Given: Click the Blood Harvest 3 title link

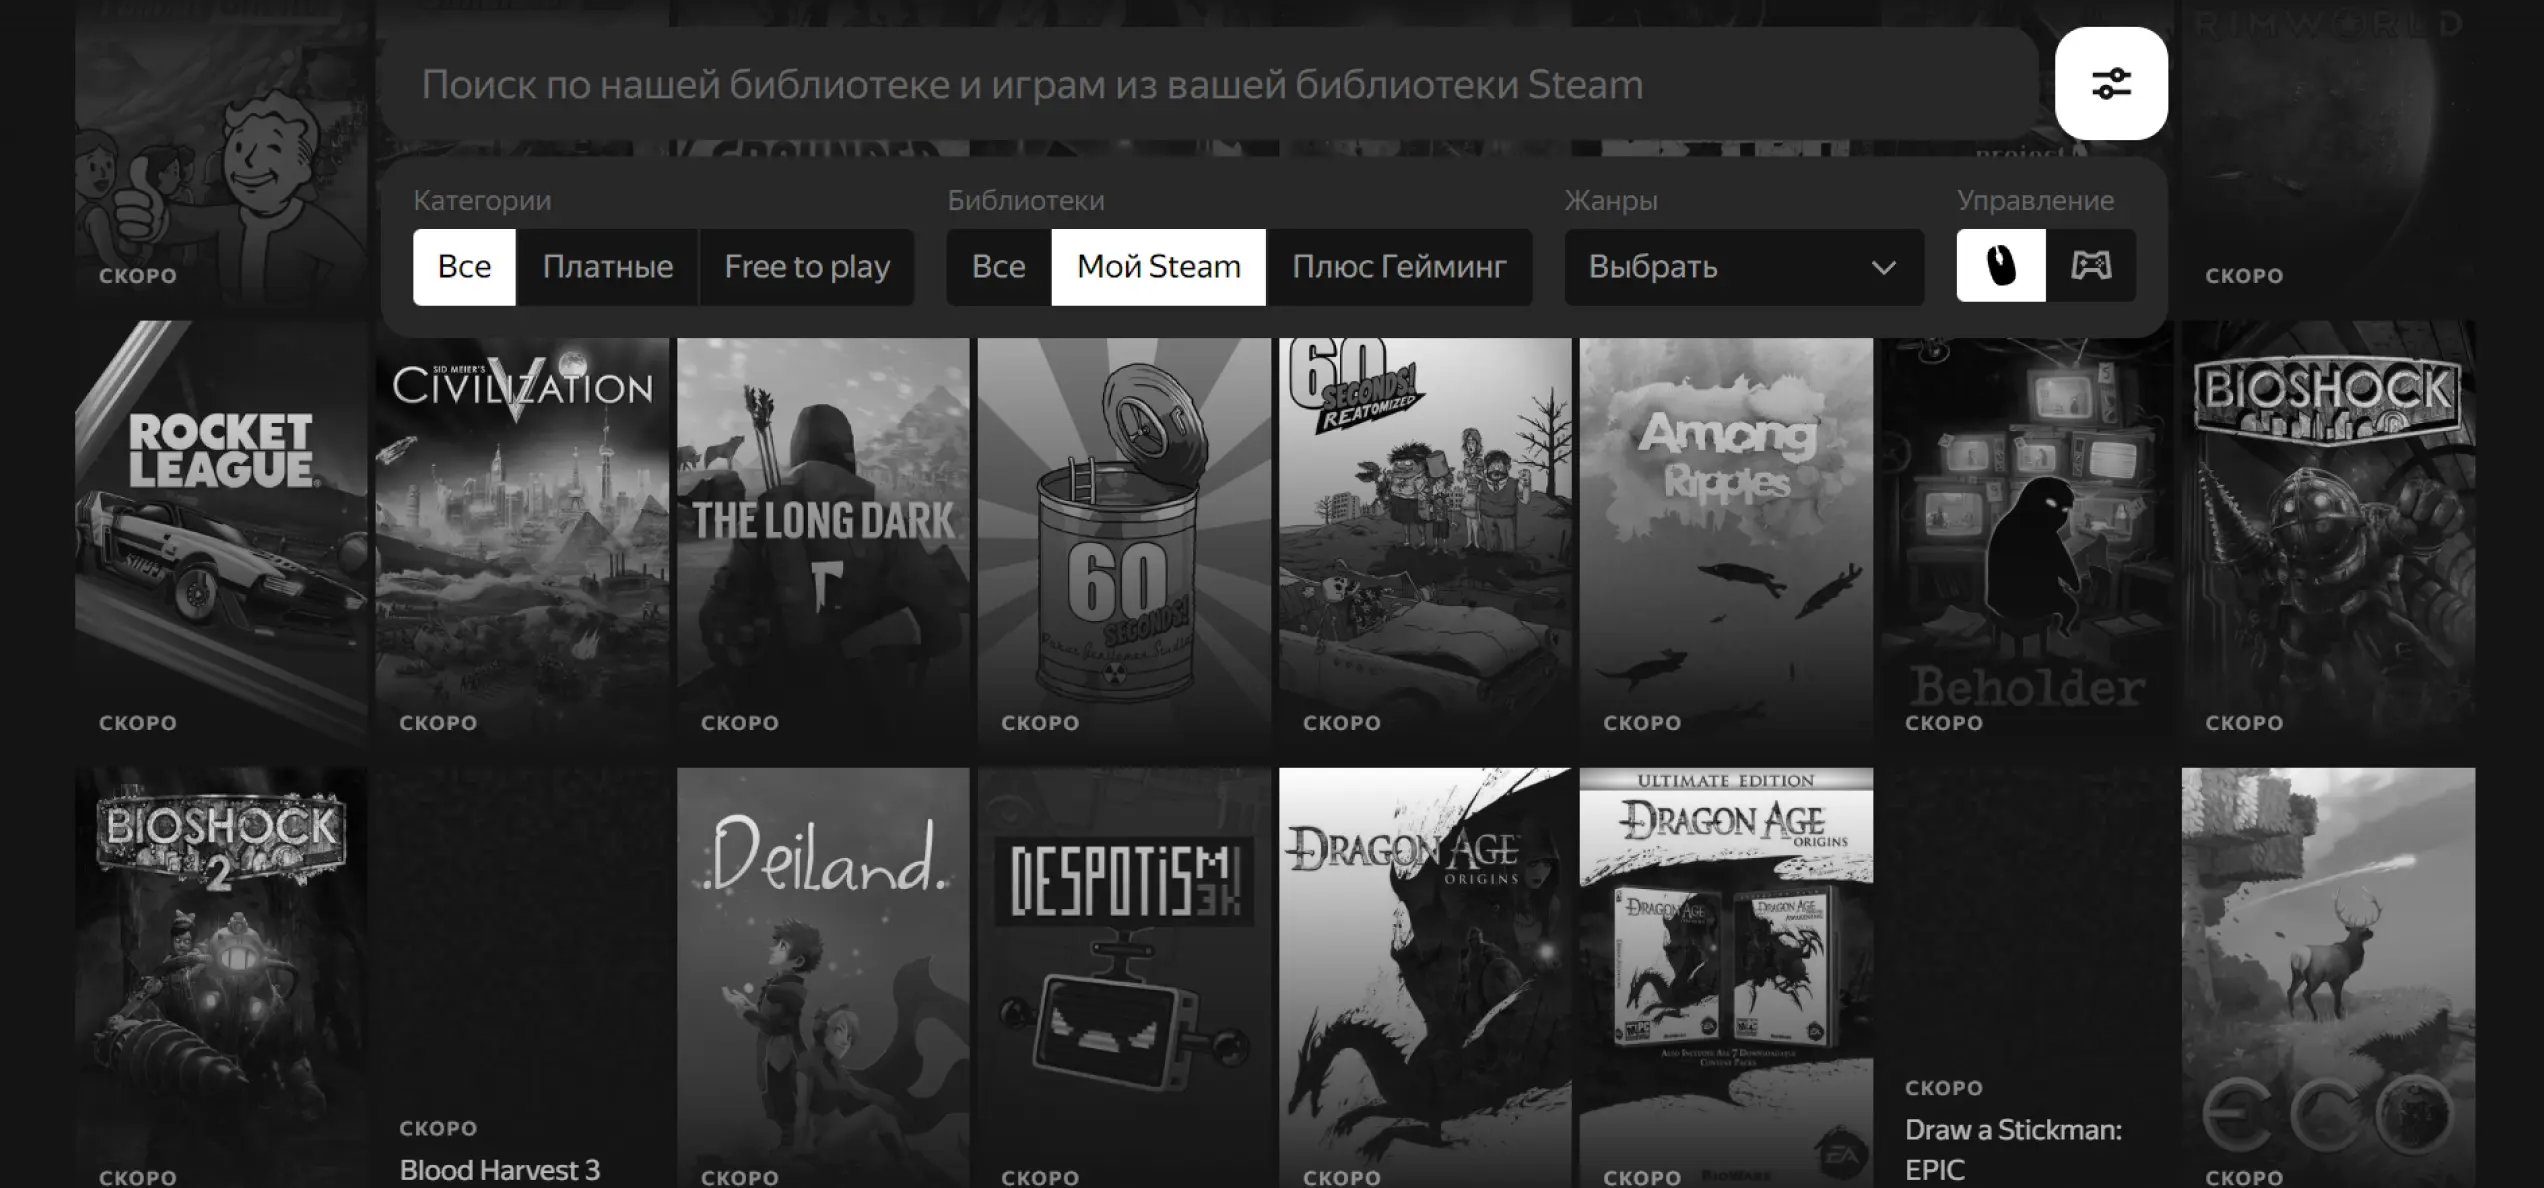Looking at the screenshot, I should pyautogui.click(x=499, y=1170).
